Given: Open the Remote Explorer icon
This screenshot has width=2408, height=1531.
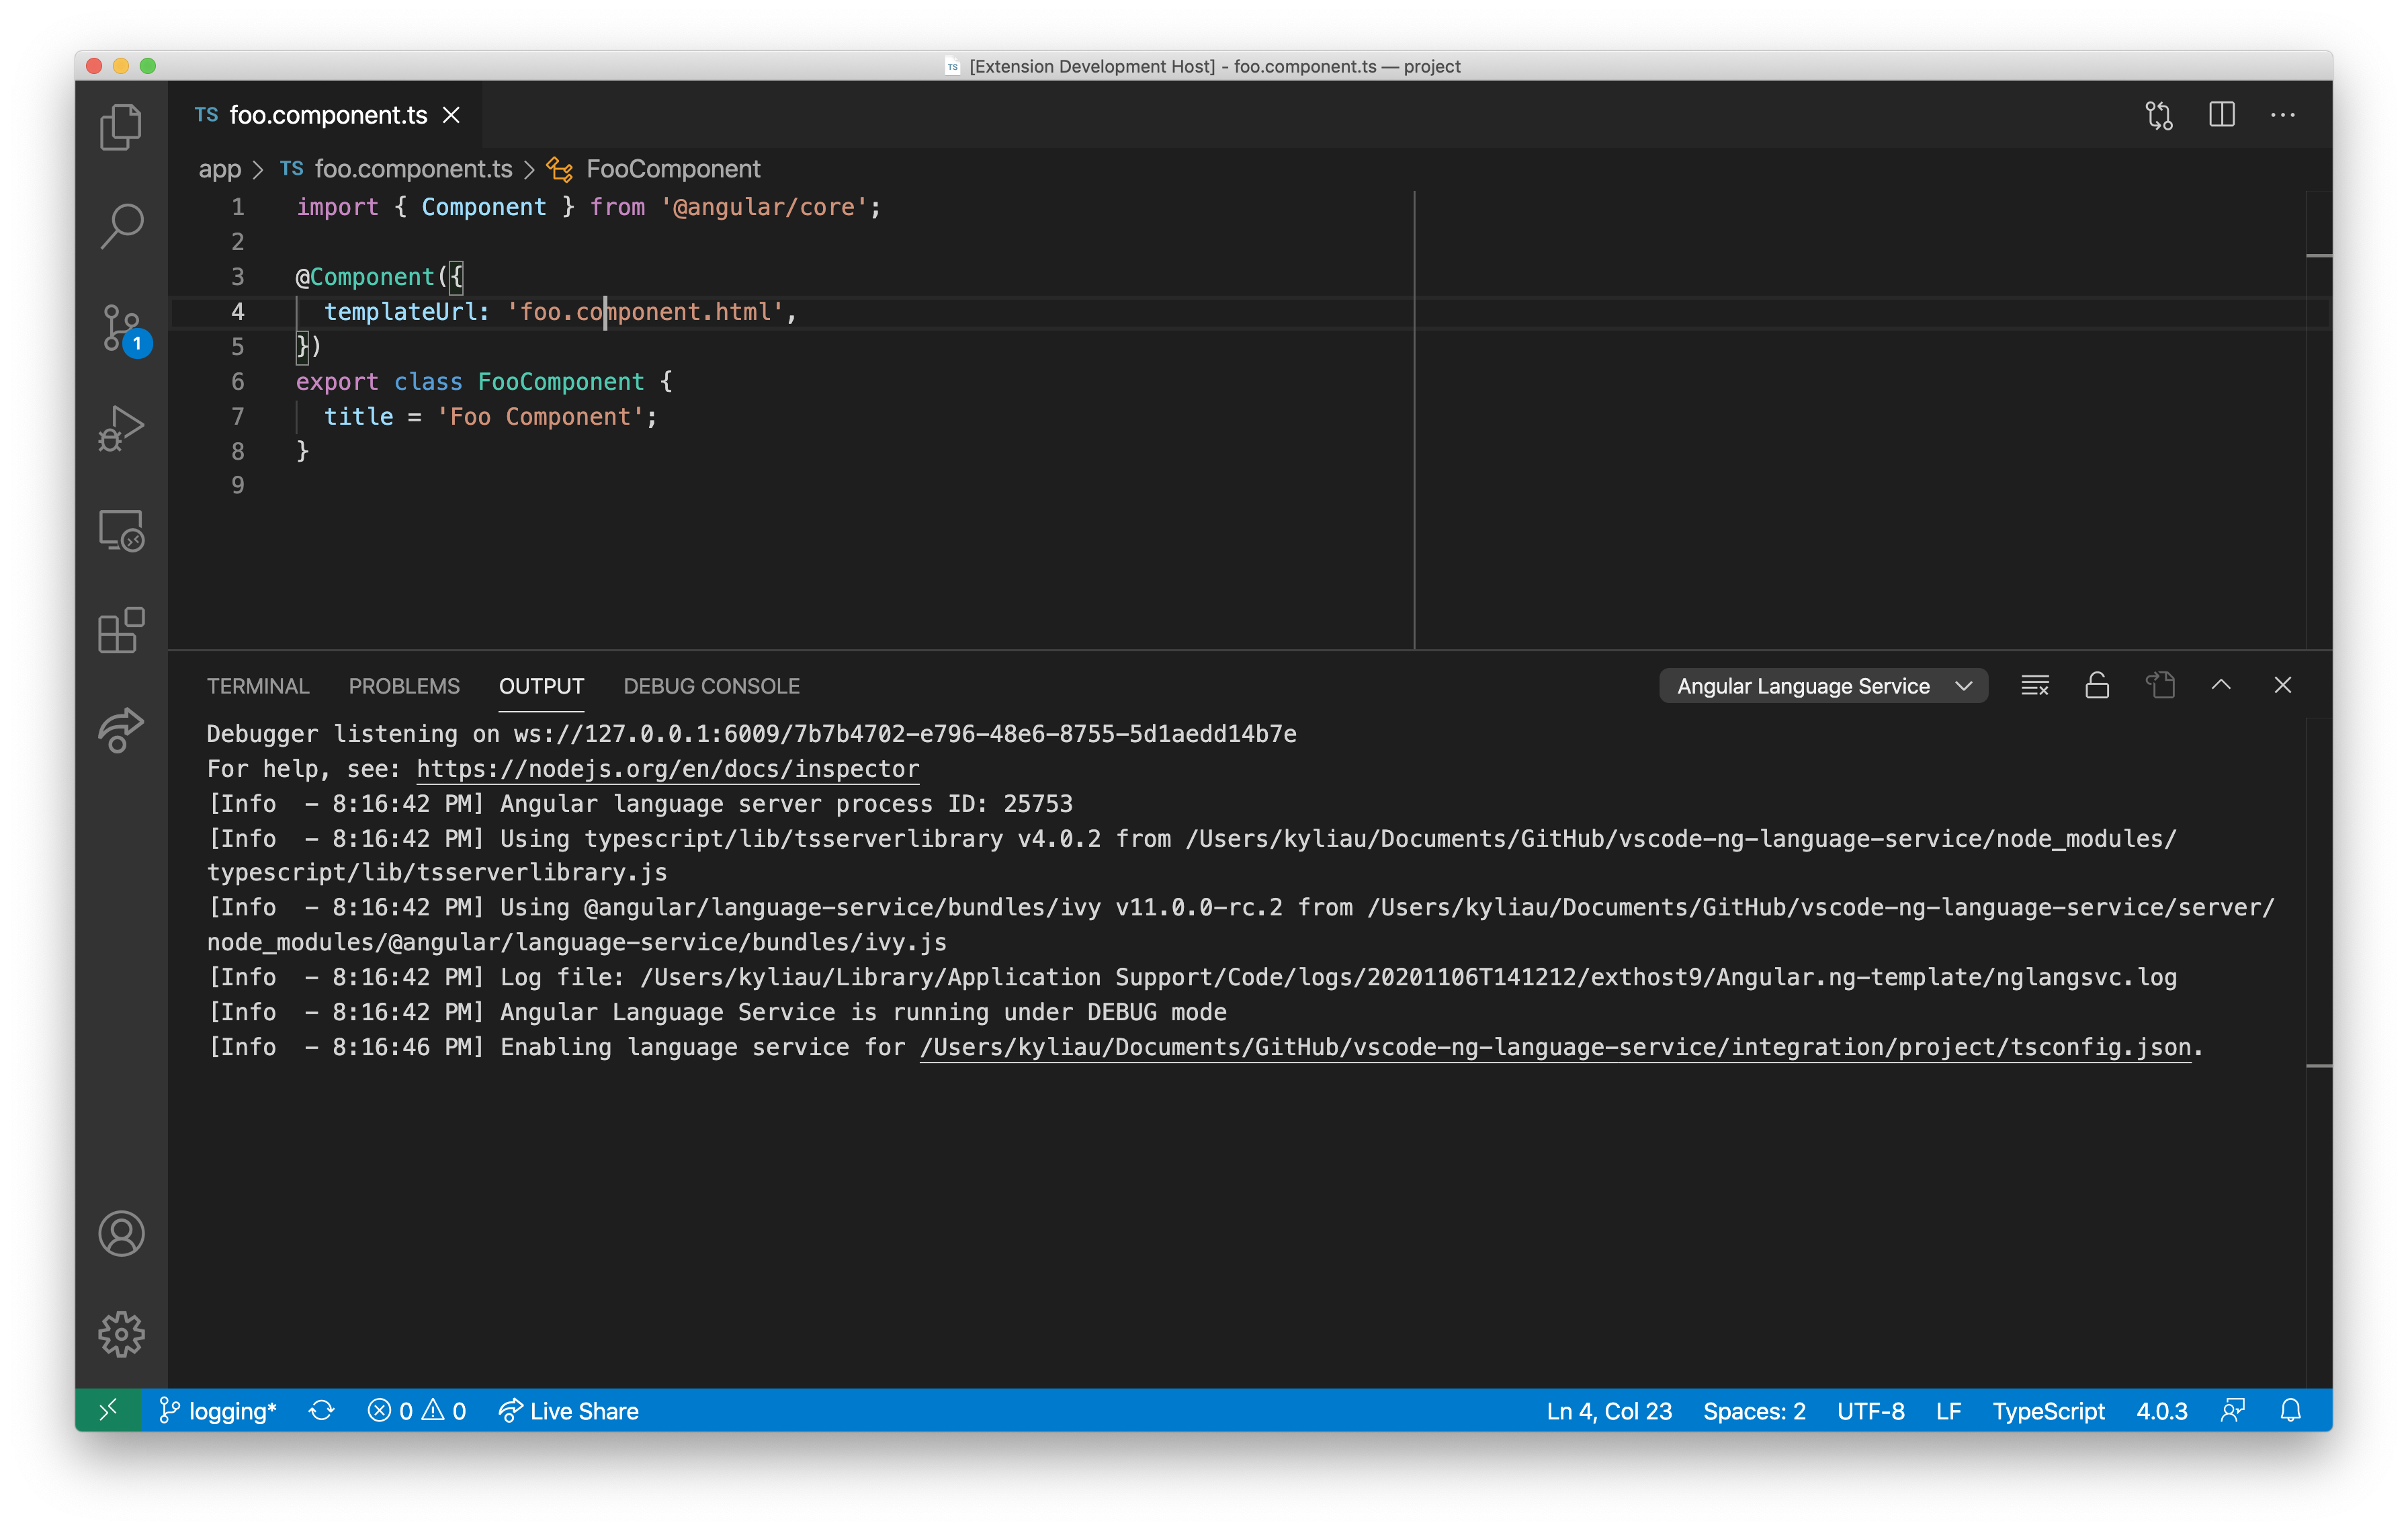Looking at the screenshot, I should (x=121, y=530).
